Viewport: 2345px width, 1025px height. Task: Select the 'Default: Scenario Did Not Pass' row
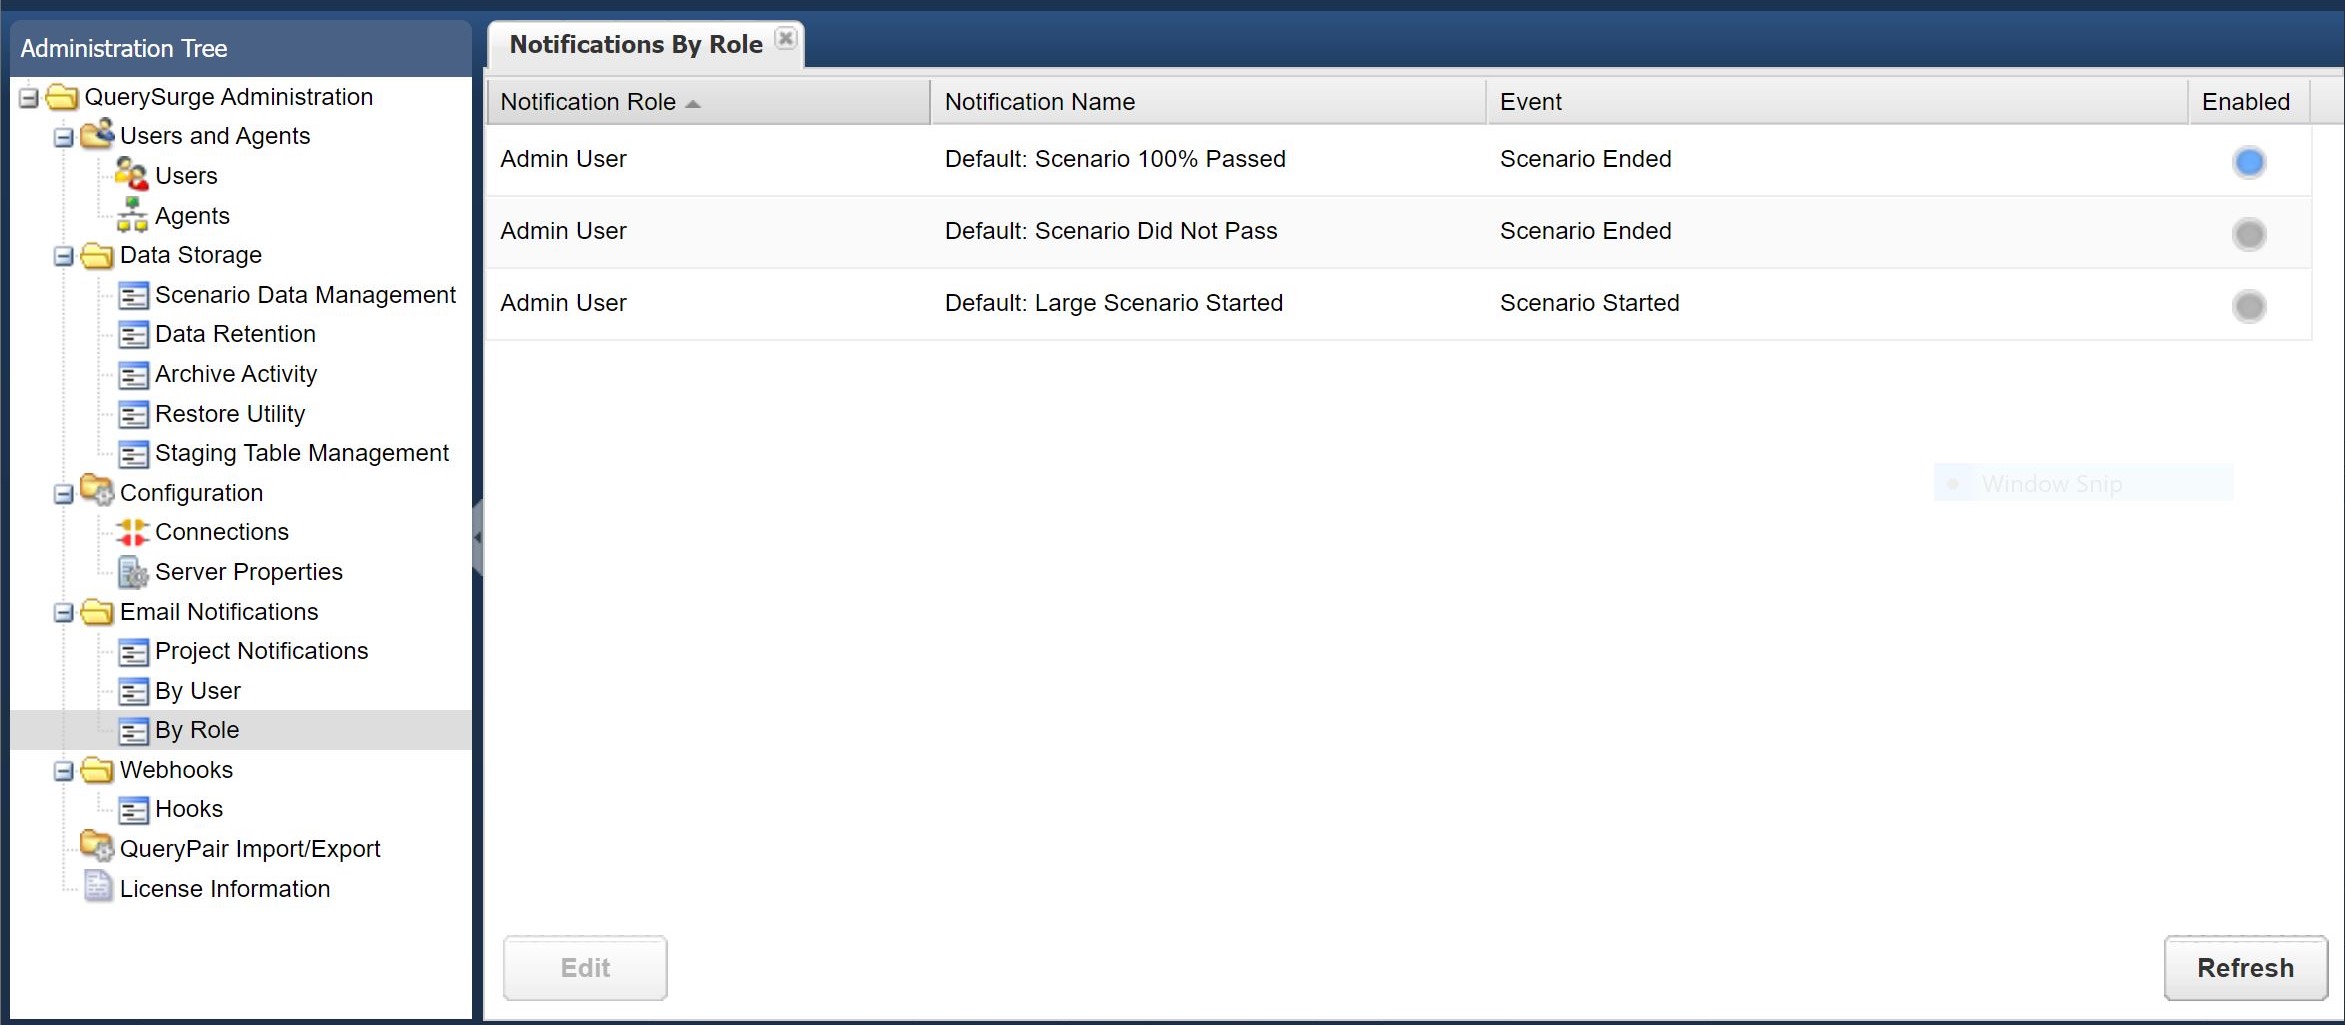tap(1398, 232)
